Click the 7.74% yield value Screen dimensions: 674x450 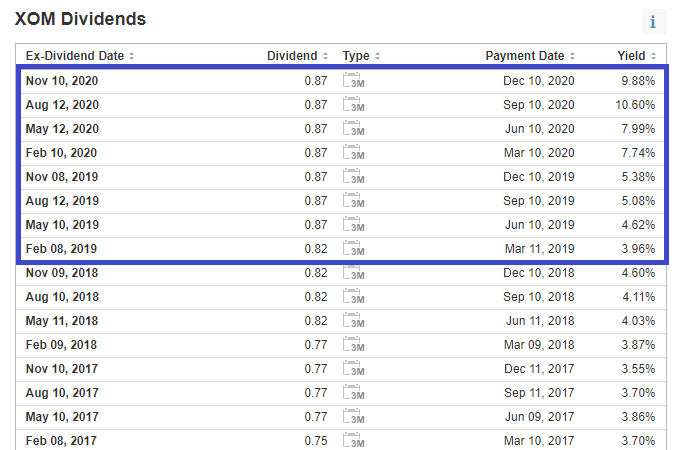[638, 153]
